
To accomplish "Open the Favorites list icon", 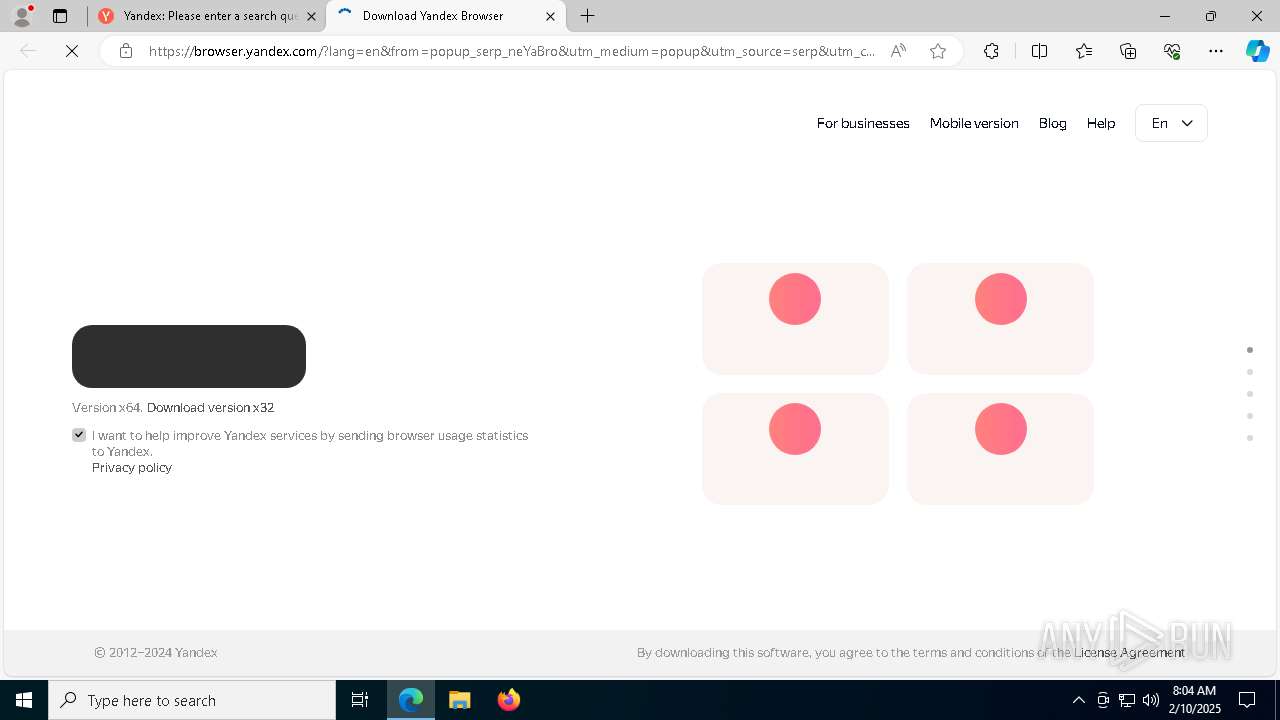I will pos(1084,51).
